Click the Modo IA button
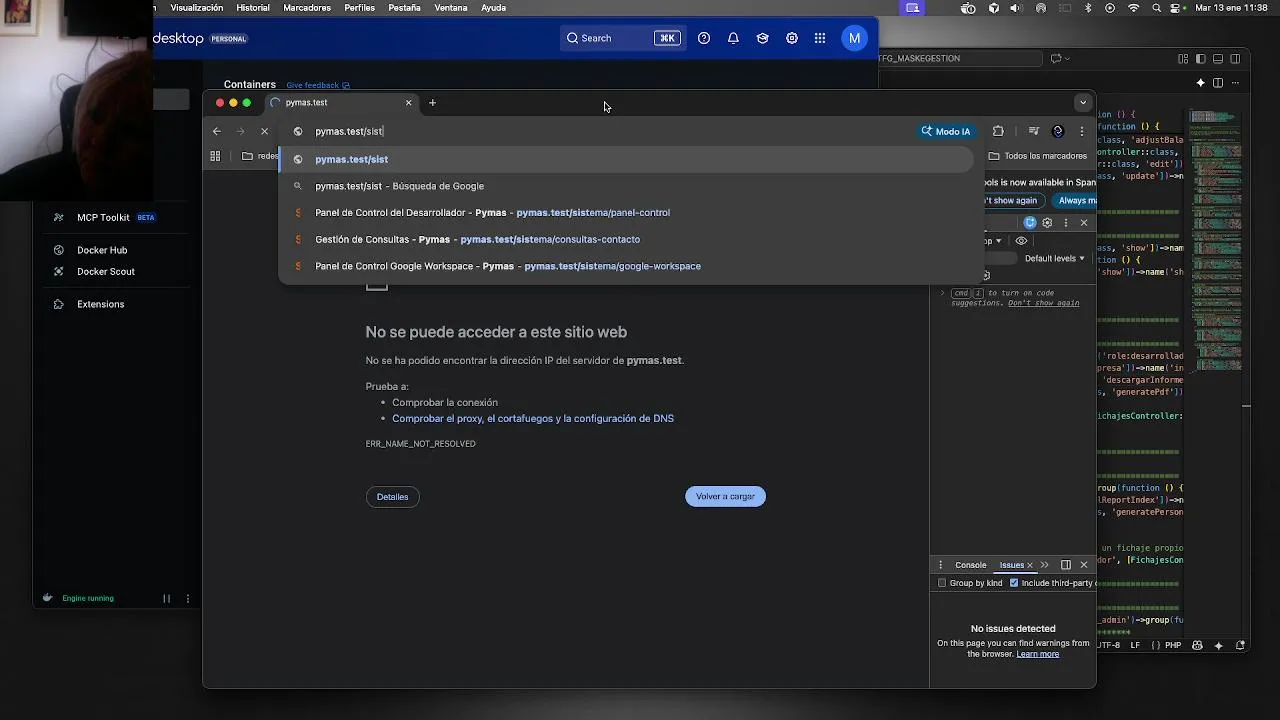Screen dimensions: 1280x720 [x=946, y=131]
